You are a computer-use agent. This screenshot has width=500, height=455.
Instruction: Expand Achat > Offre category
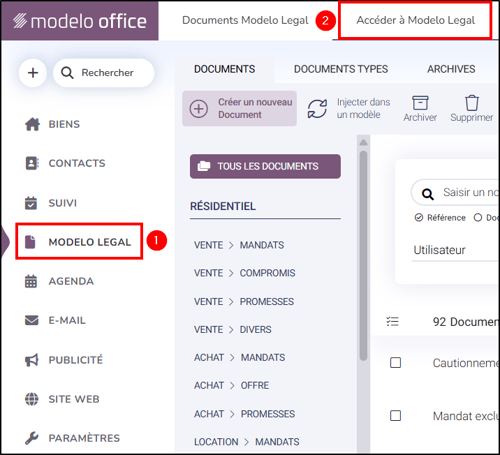[x=231, y=385]
